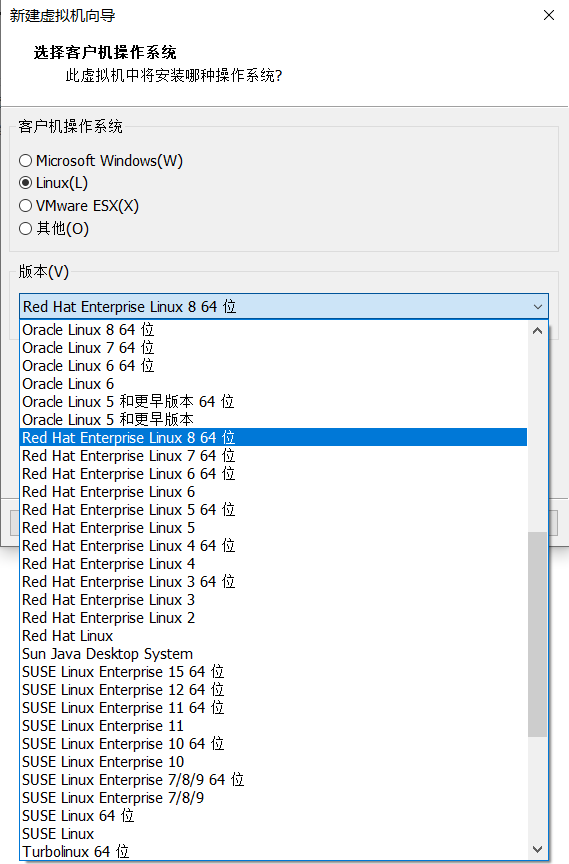Choose SUSE Linux Enterprise 10 64 位

click(273, 744)
